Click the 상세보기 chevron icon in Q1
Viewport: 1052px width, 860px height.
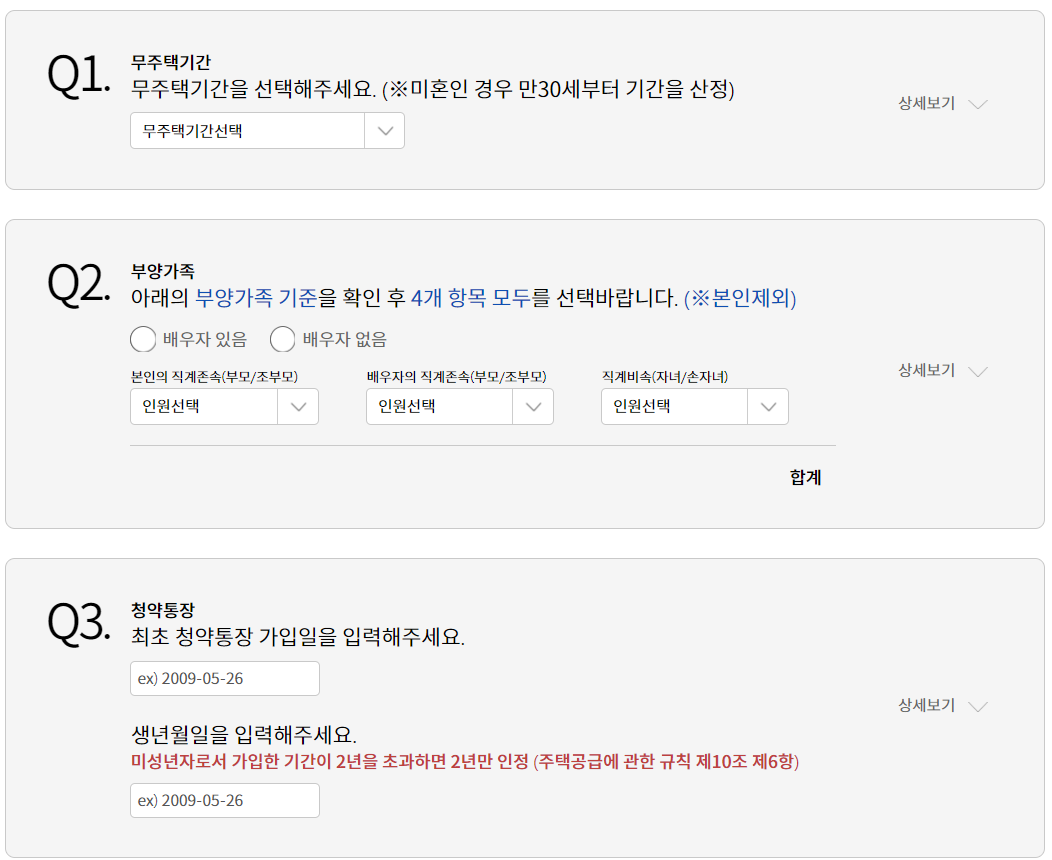(x=978, y=104)
